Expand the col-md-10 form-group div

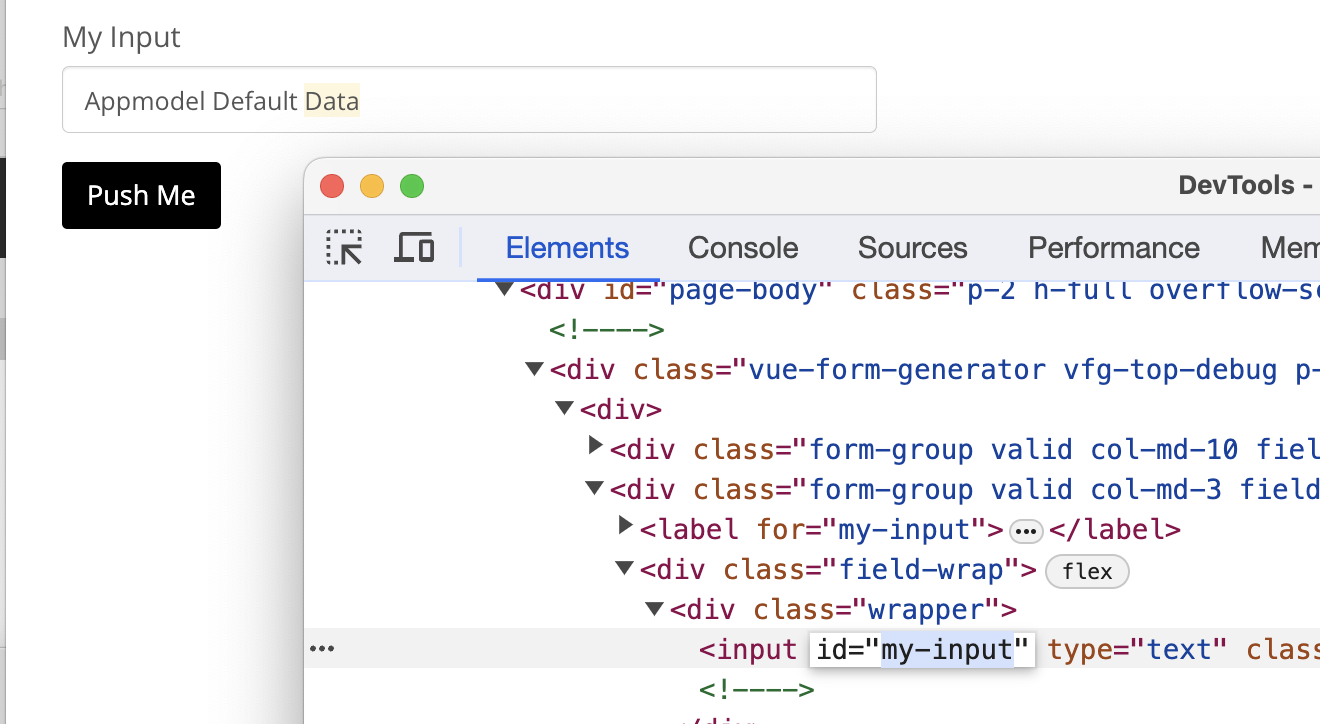596,445
